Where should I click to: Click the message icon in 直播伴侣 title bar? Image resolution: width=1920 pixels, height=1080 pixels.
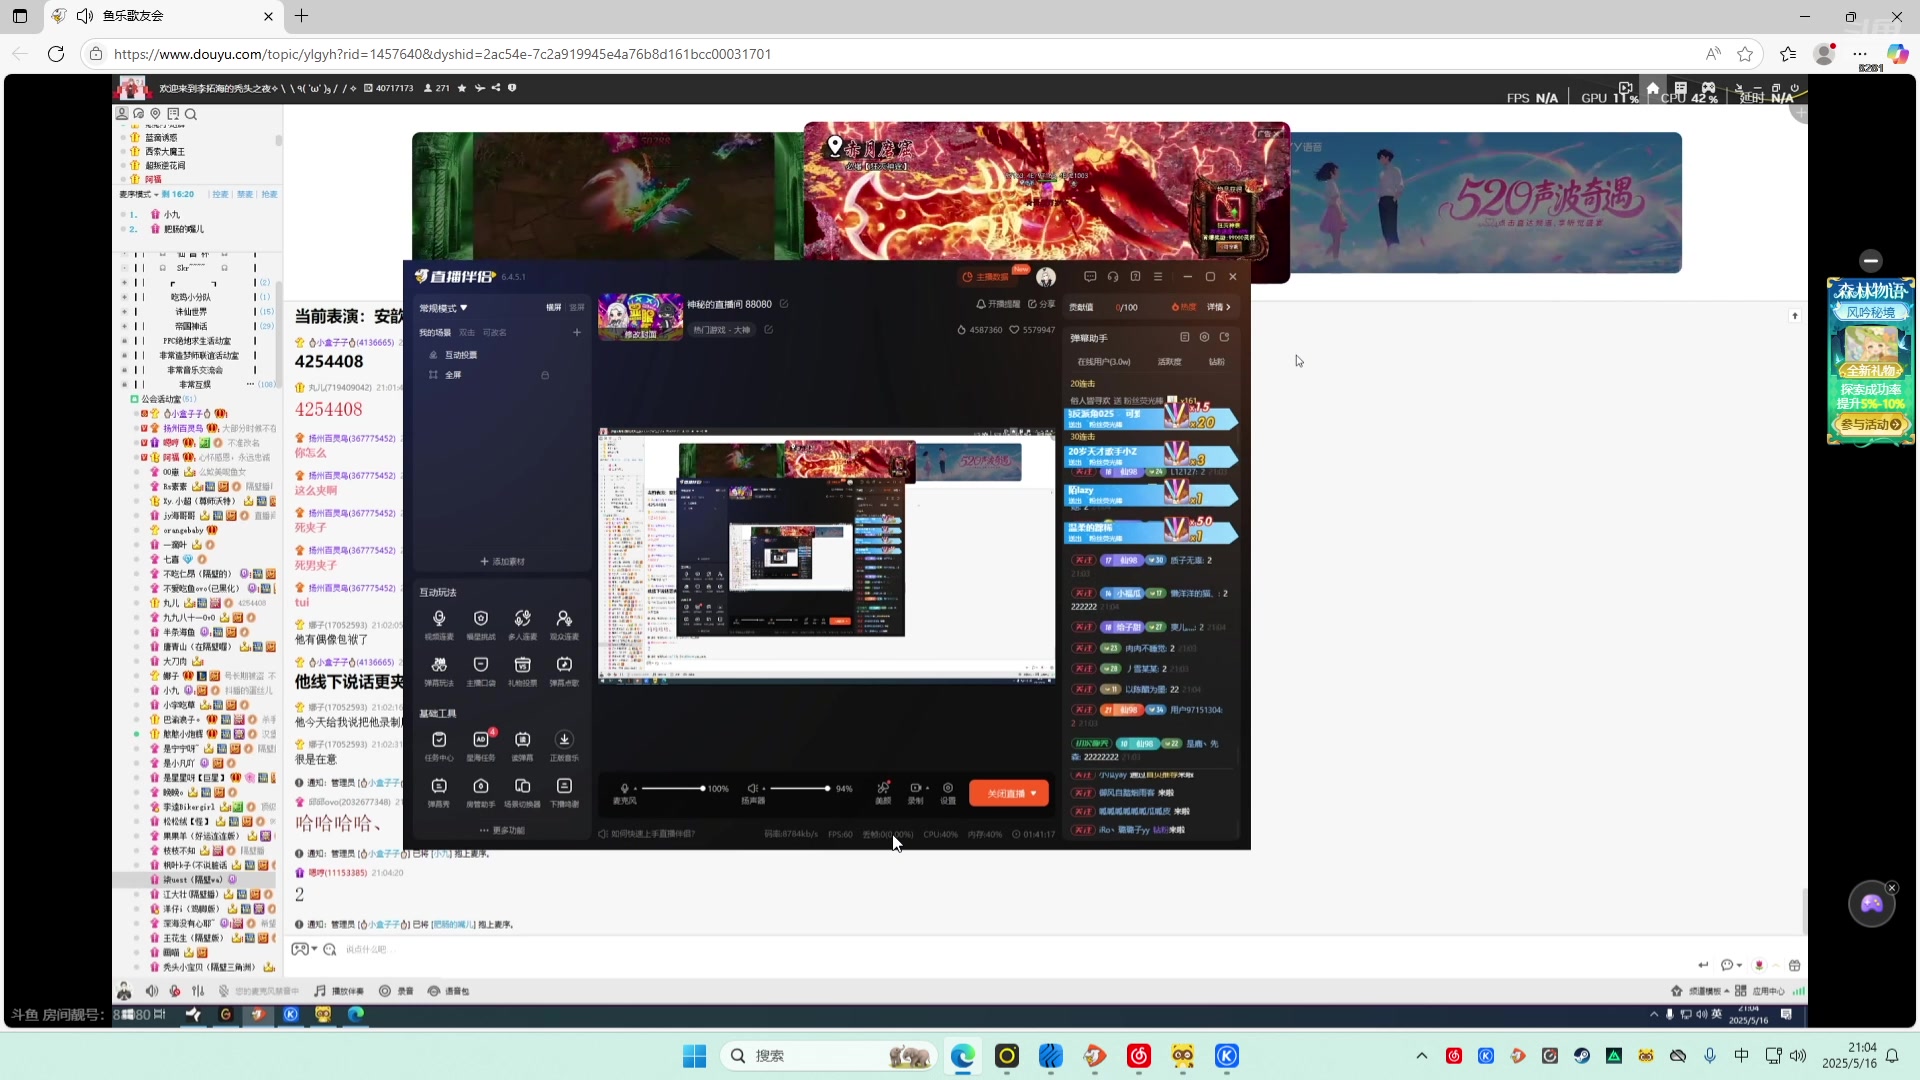pyautogui.click(x=1090, y=277)
